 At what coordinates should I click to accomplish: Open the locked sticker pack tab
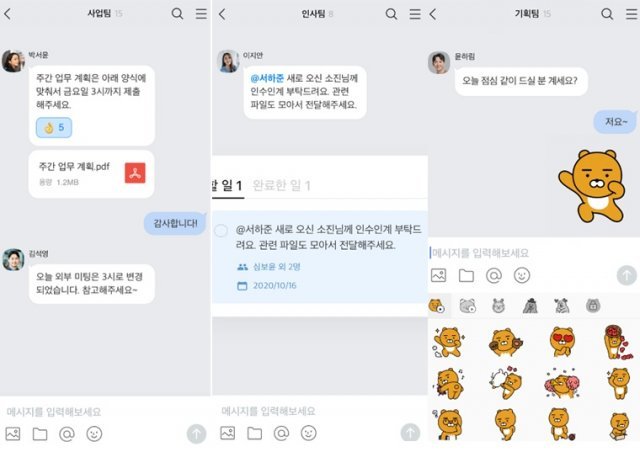[x=593, y=305]
